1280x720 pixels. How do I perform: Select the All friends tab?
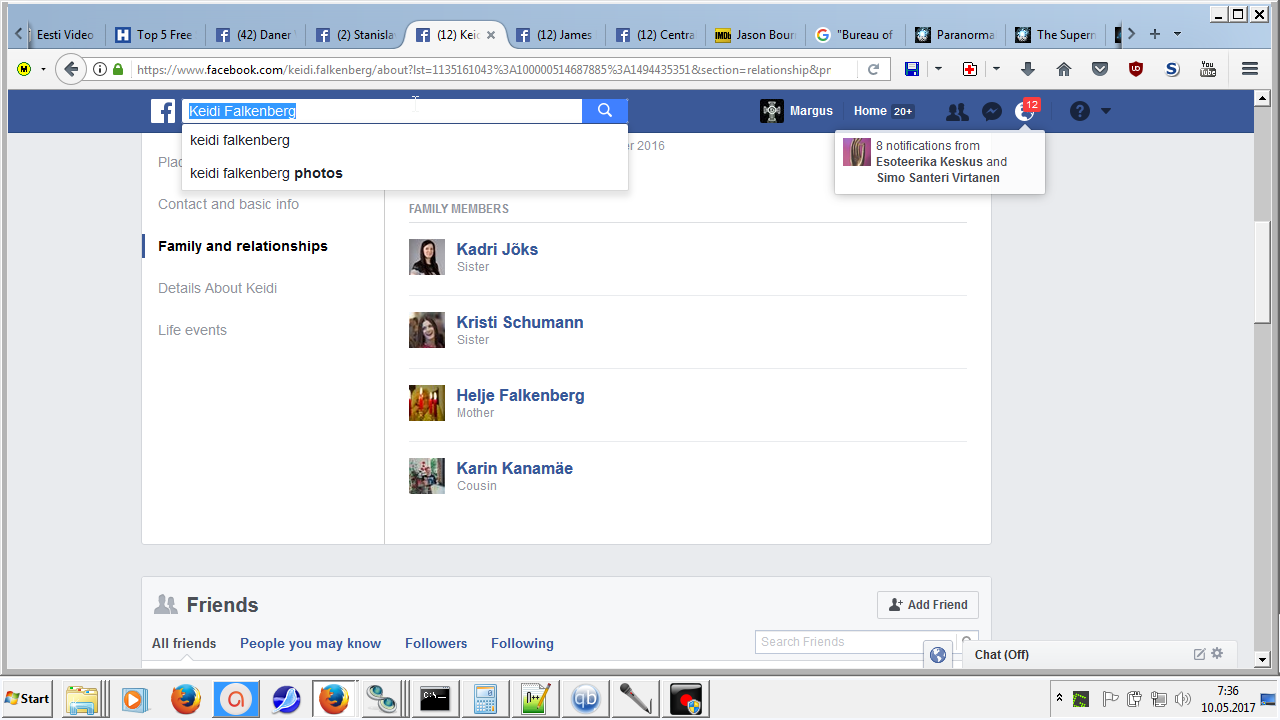click(184, 643)
